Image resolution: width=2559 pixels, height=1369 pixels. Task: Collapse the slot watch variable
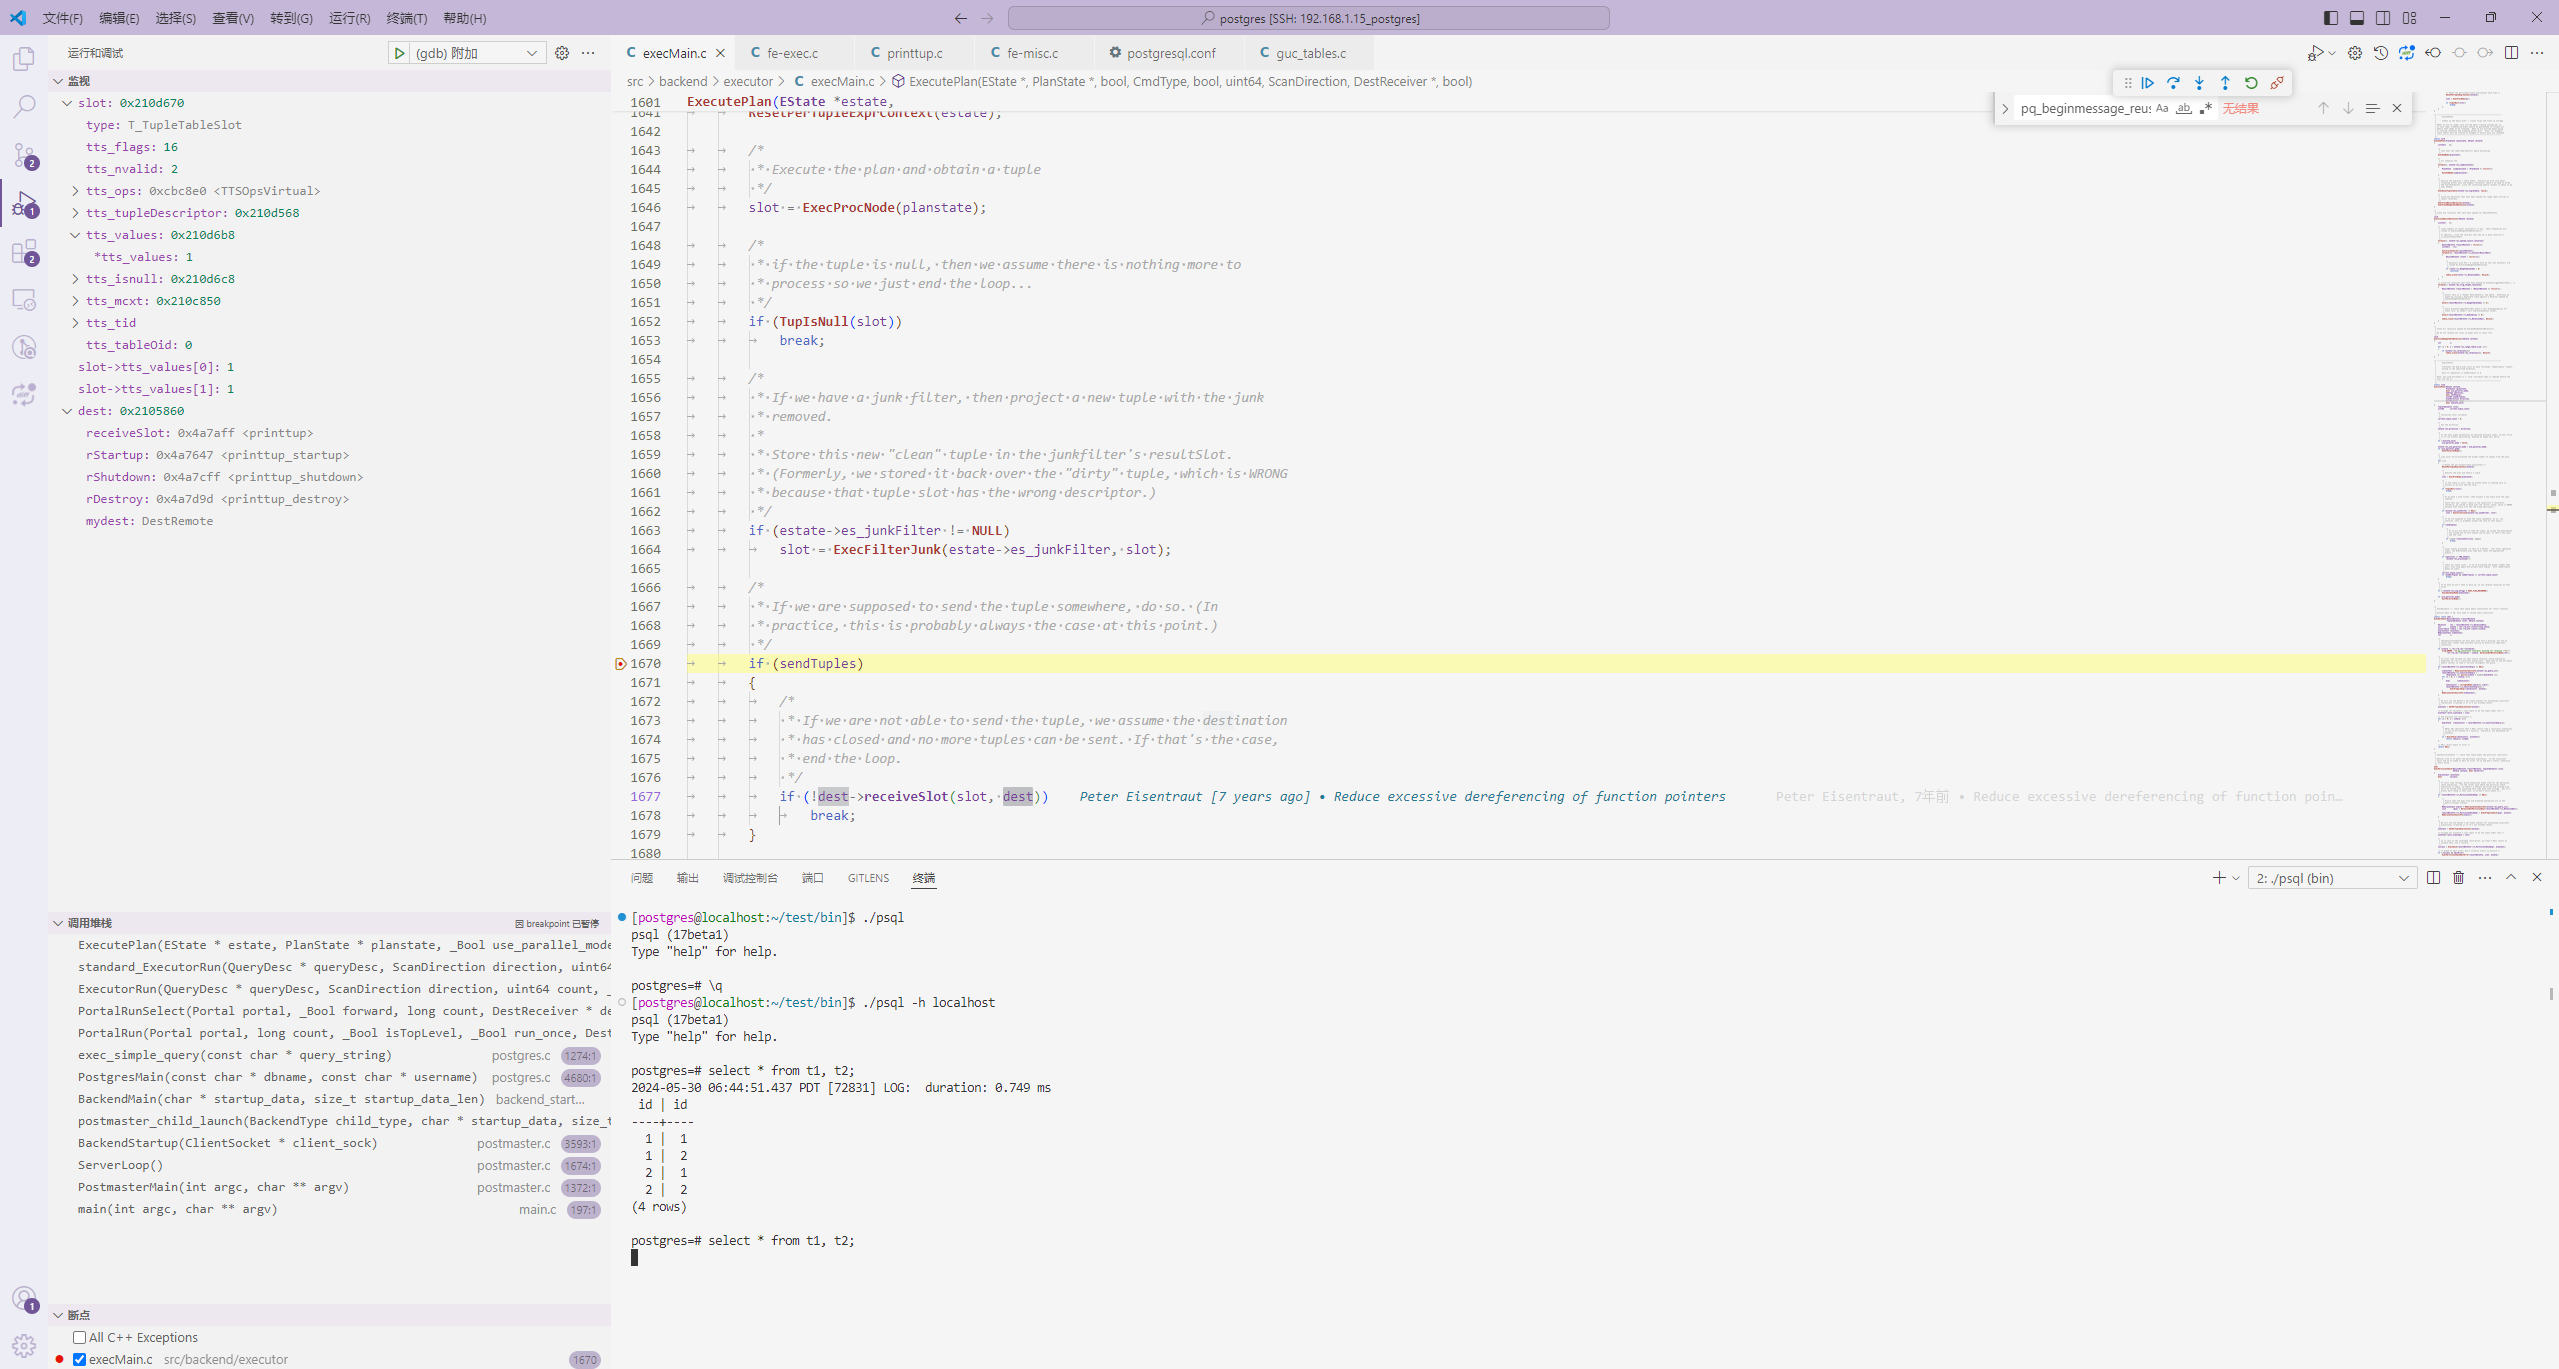pos(67,103)
